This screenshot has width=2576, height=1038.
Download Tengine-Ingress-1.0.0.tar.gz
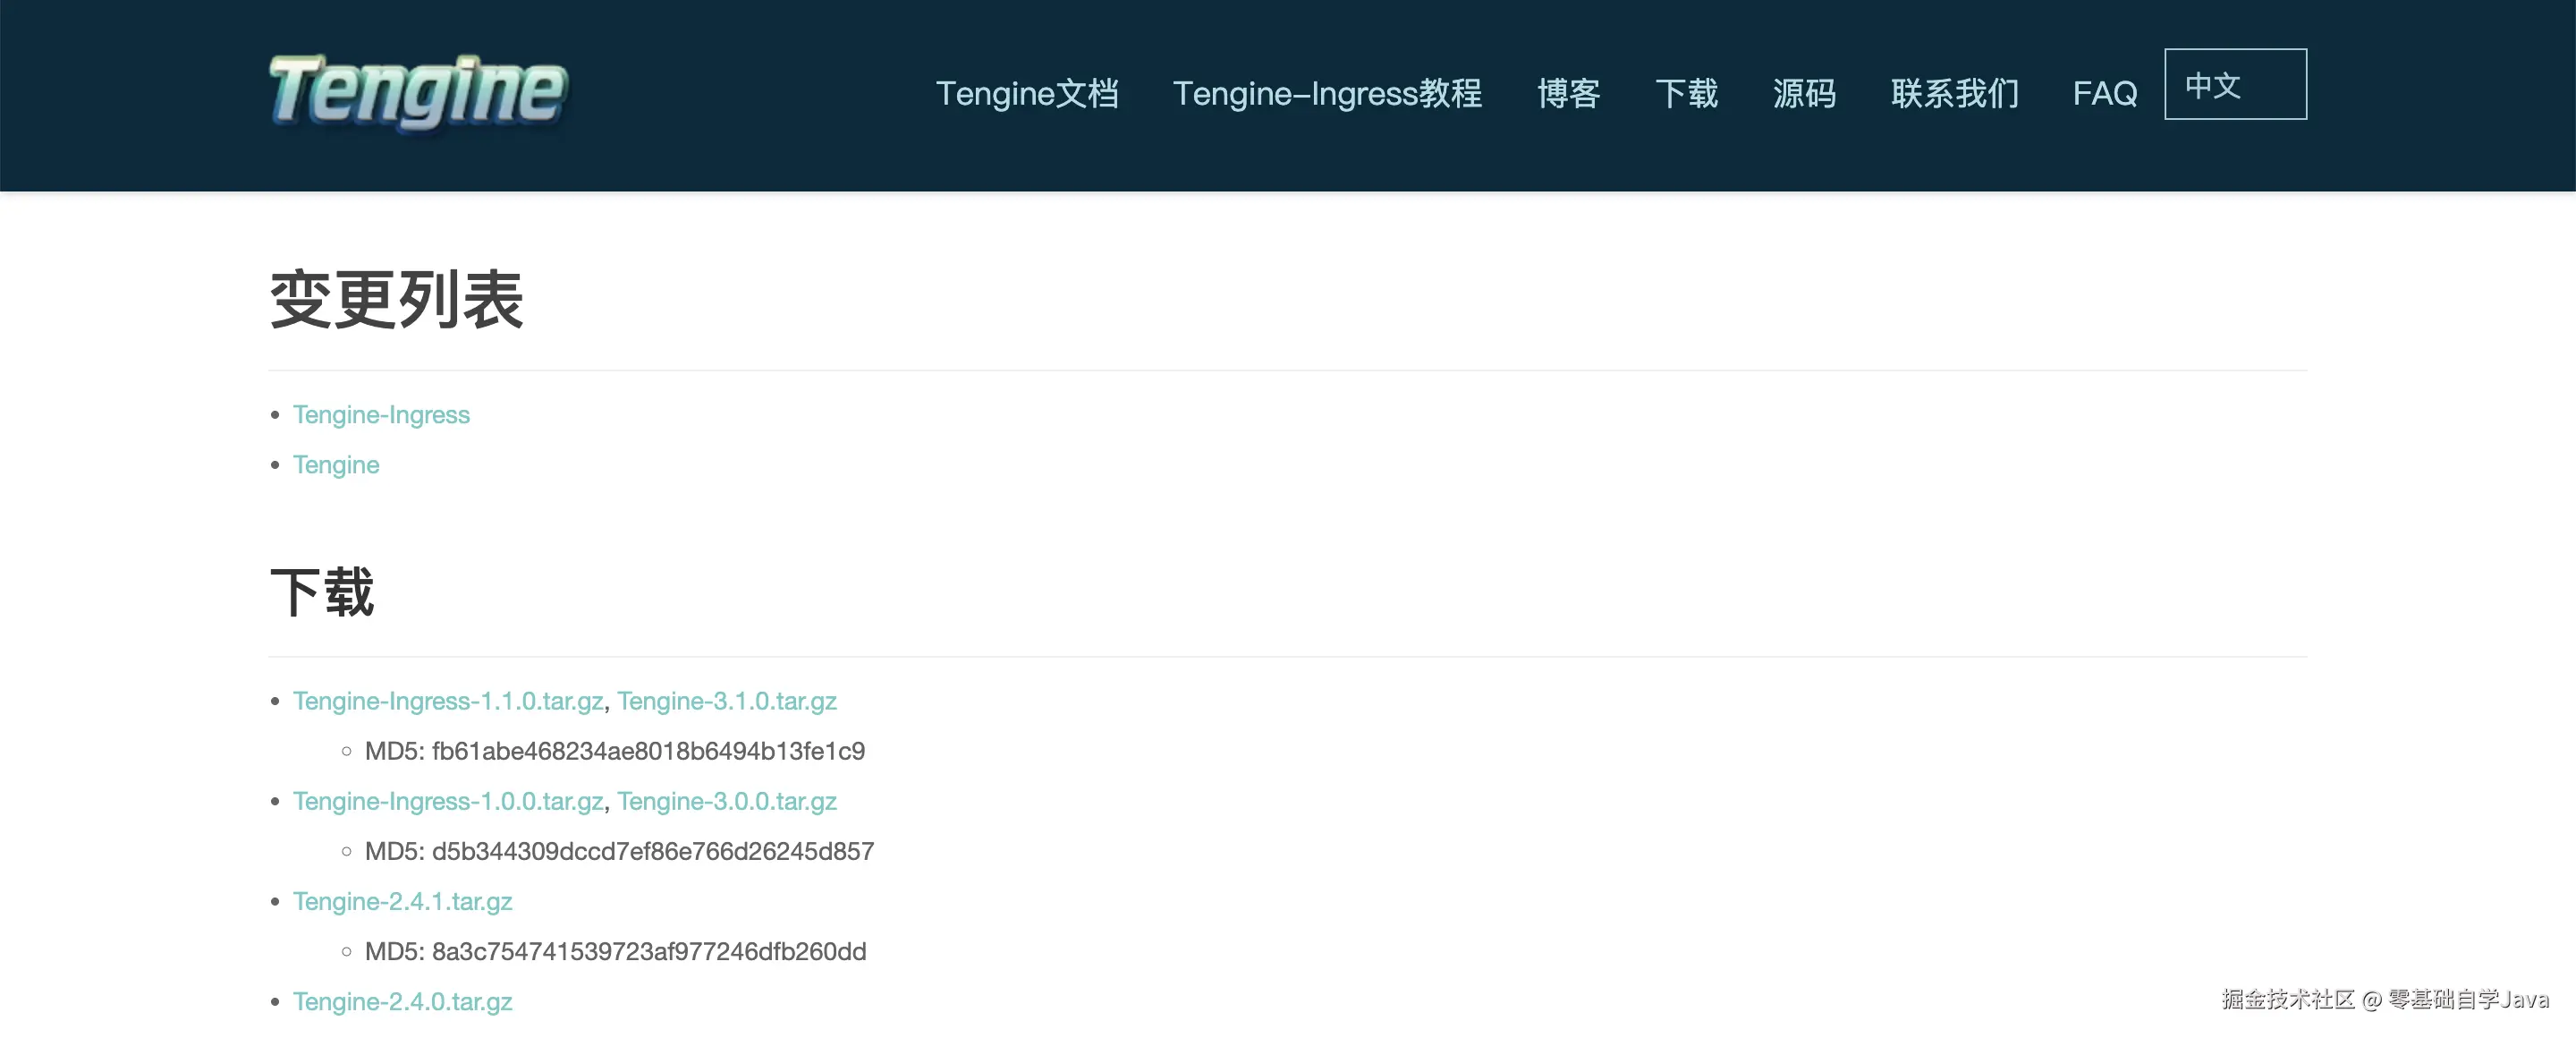click(447, 801)
